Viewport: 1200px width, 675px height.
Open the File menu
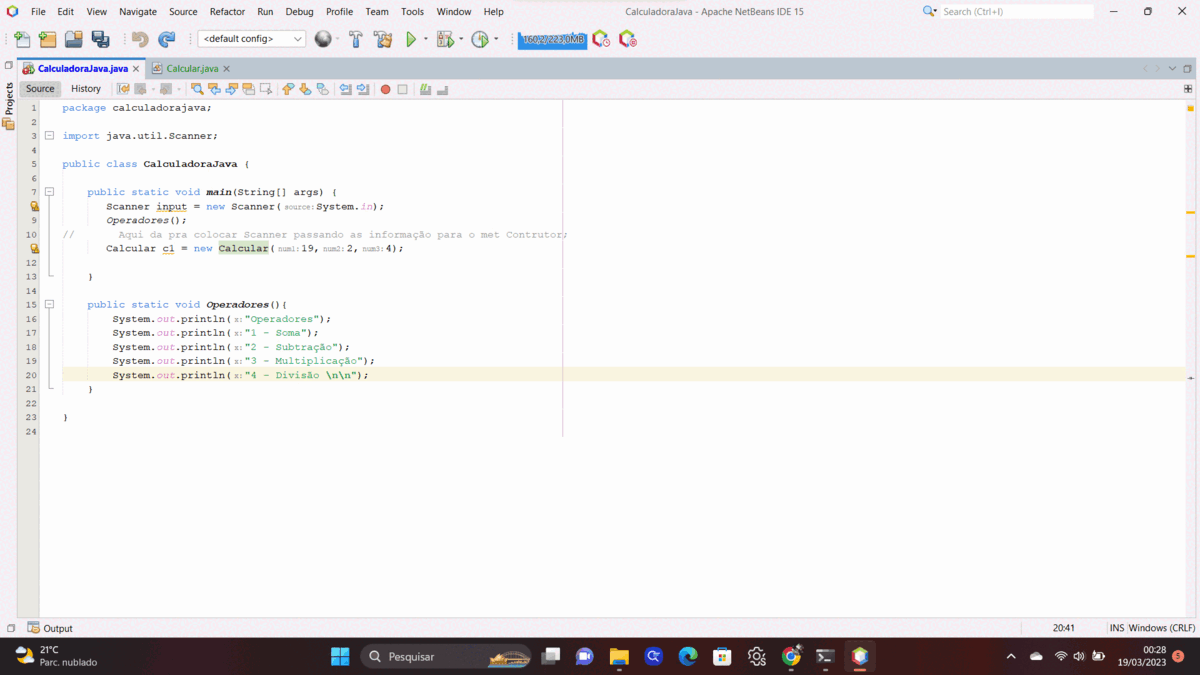(x=38, y=12)
